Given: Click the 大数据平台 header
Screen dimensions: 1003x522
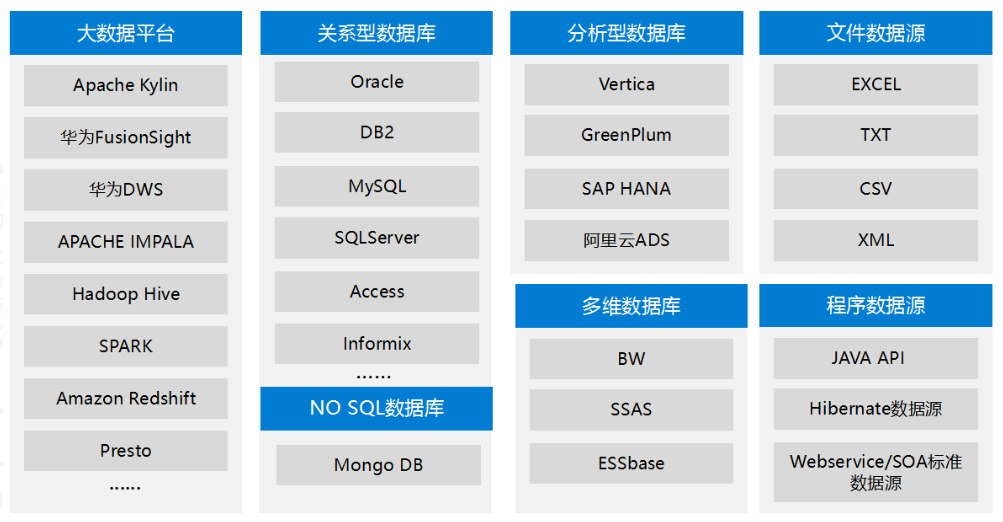Looking at the screenshot, I should tap(125, 33).
